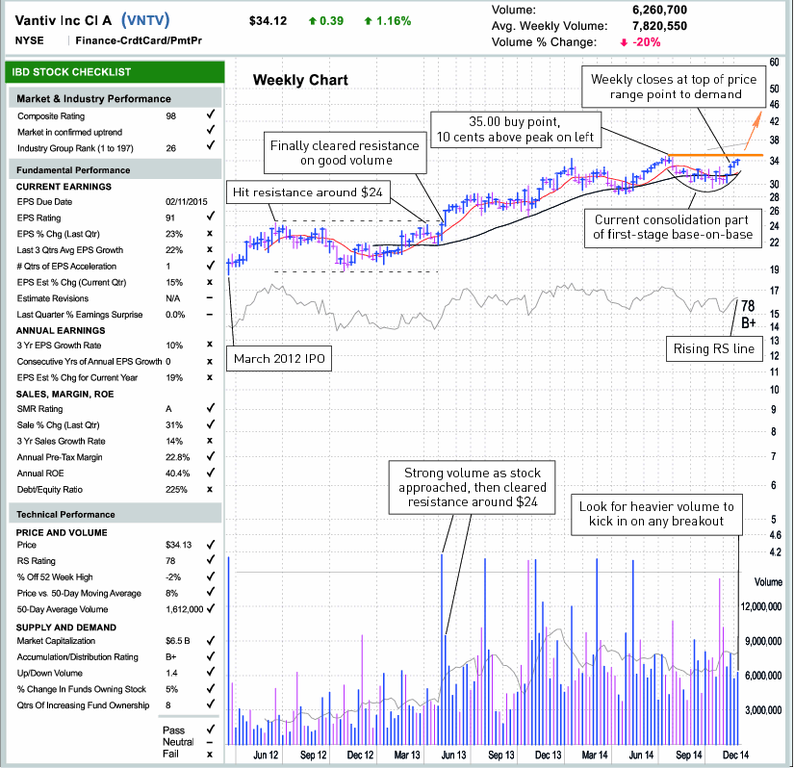Image resolution: width=794 pixels, height=768 pixels.
Task: Click the Hit resistance around $24 annotation
Action: tap(308, 192)
